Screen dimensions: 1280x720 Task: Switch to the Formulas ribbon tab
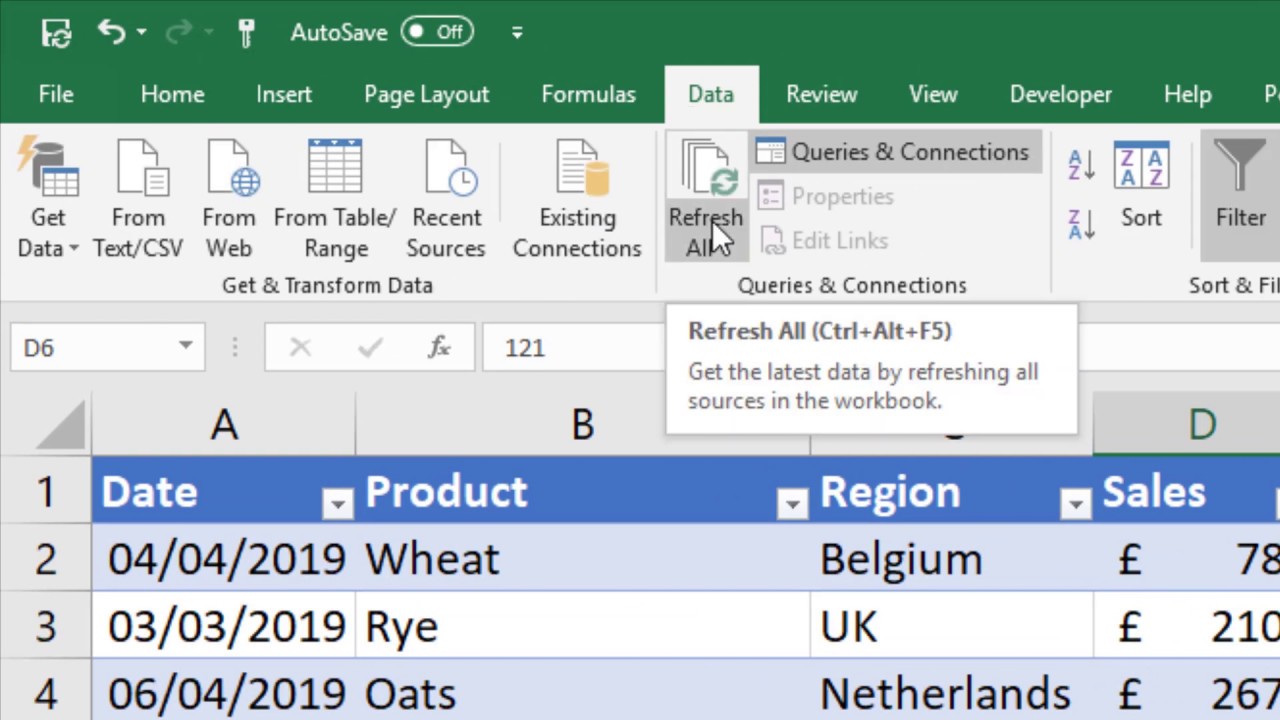588,93
